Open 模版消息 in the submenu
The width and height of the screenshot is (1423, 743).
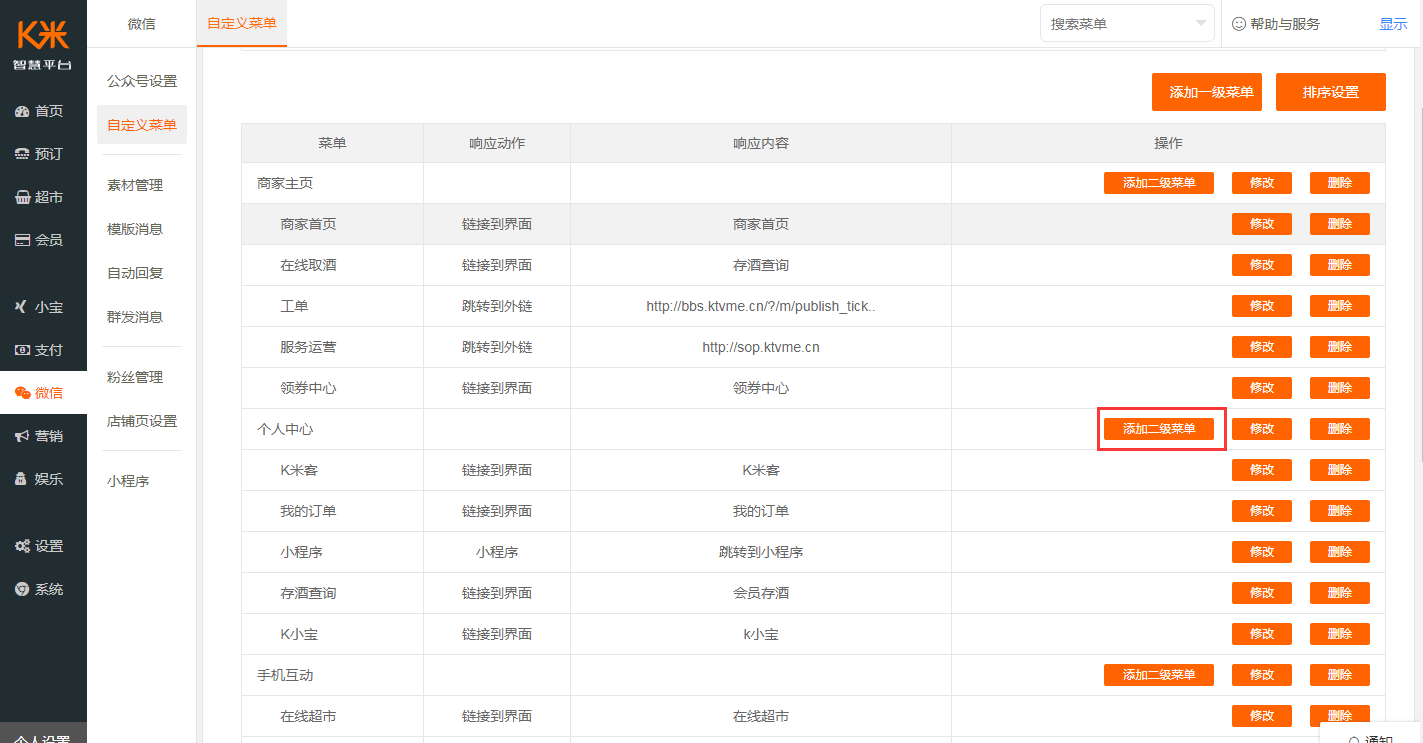[135, 229]
